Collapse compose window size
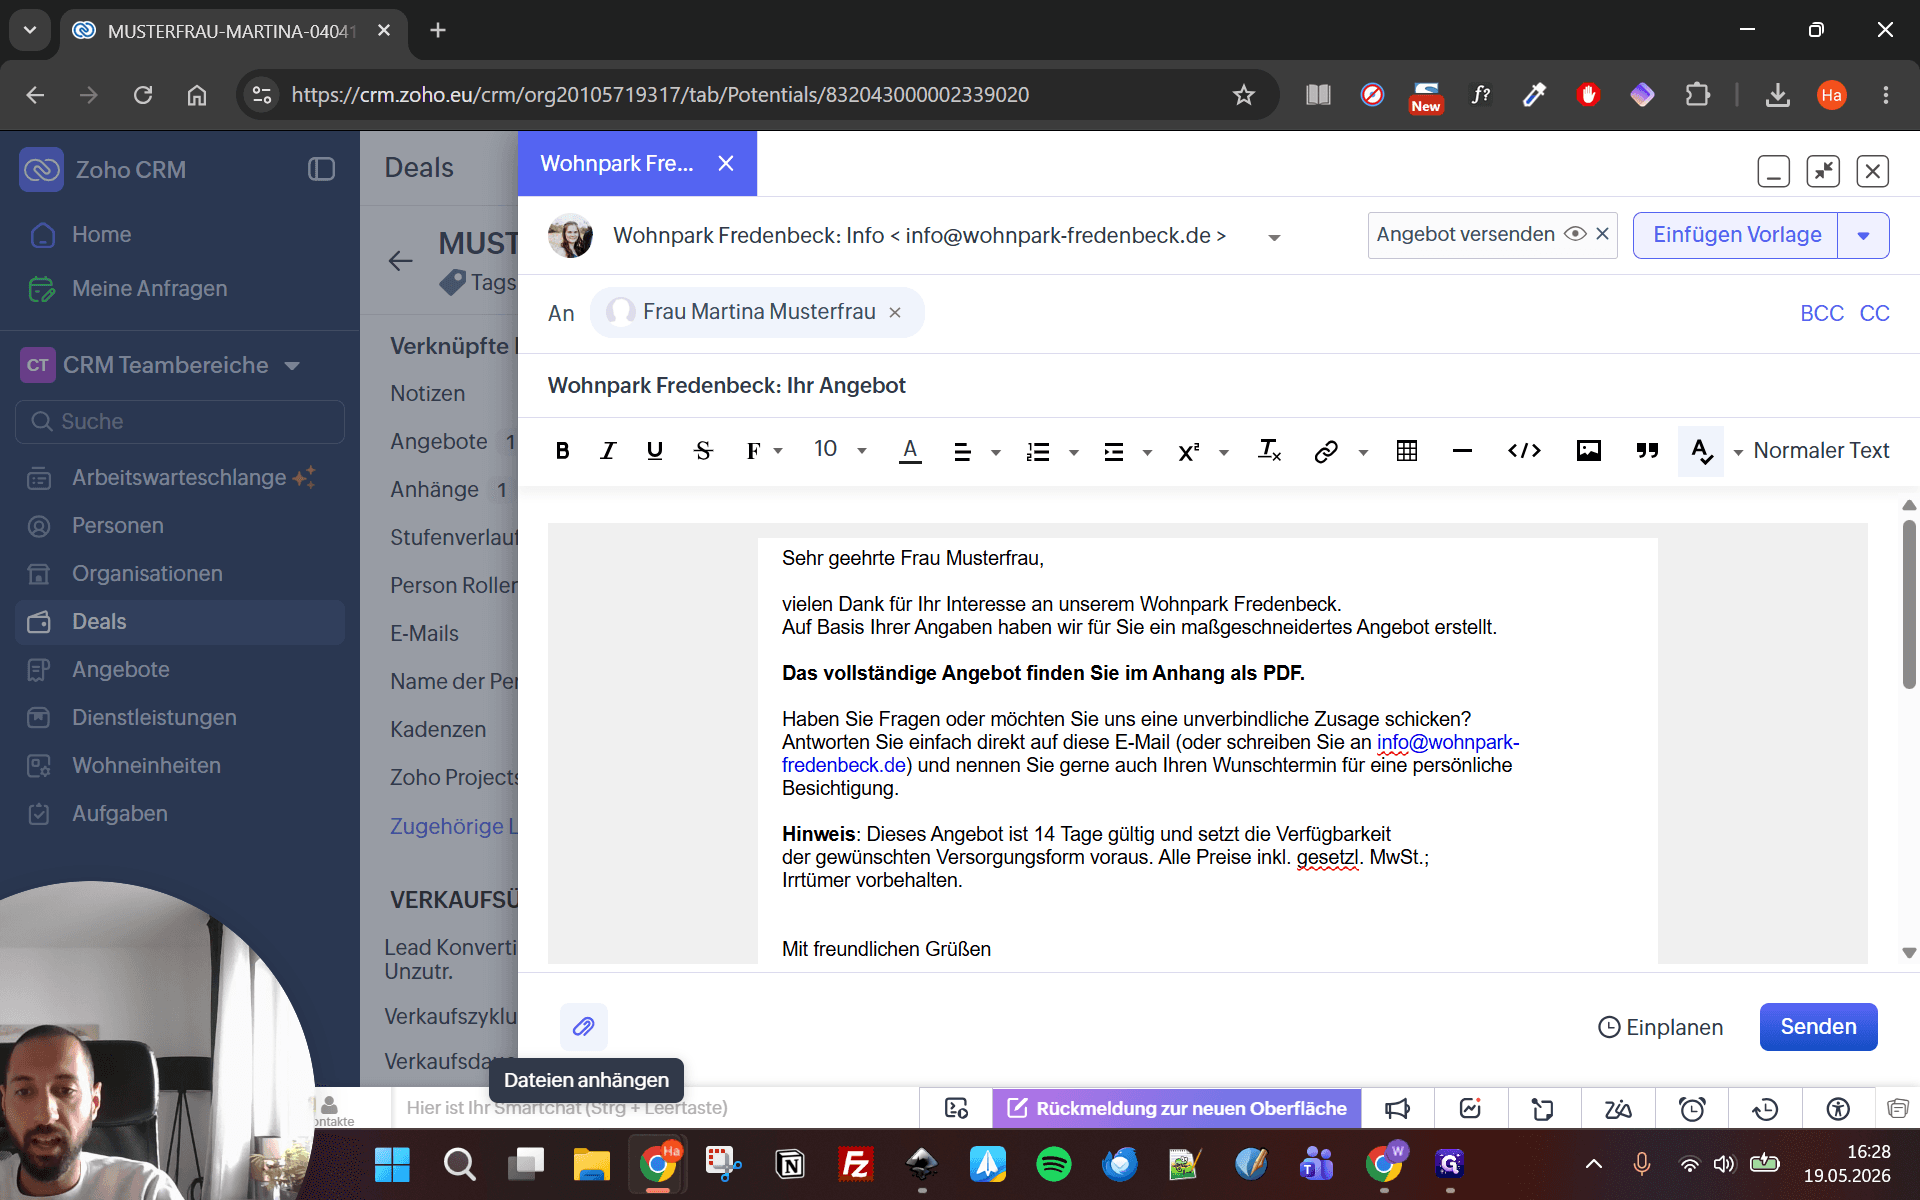The width and height of the screenshot is (1920, 1200). (x=1823, y=171)
